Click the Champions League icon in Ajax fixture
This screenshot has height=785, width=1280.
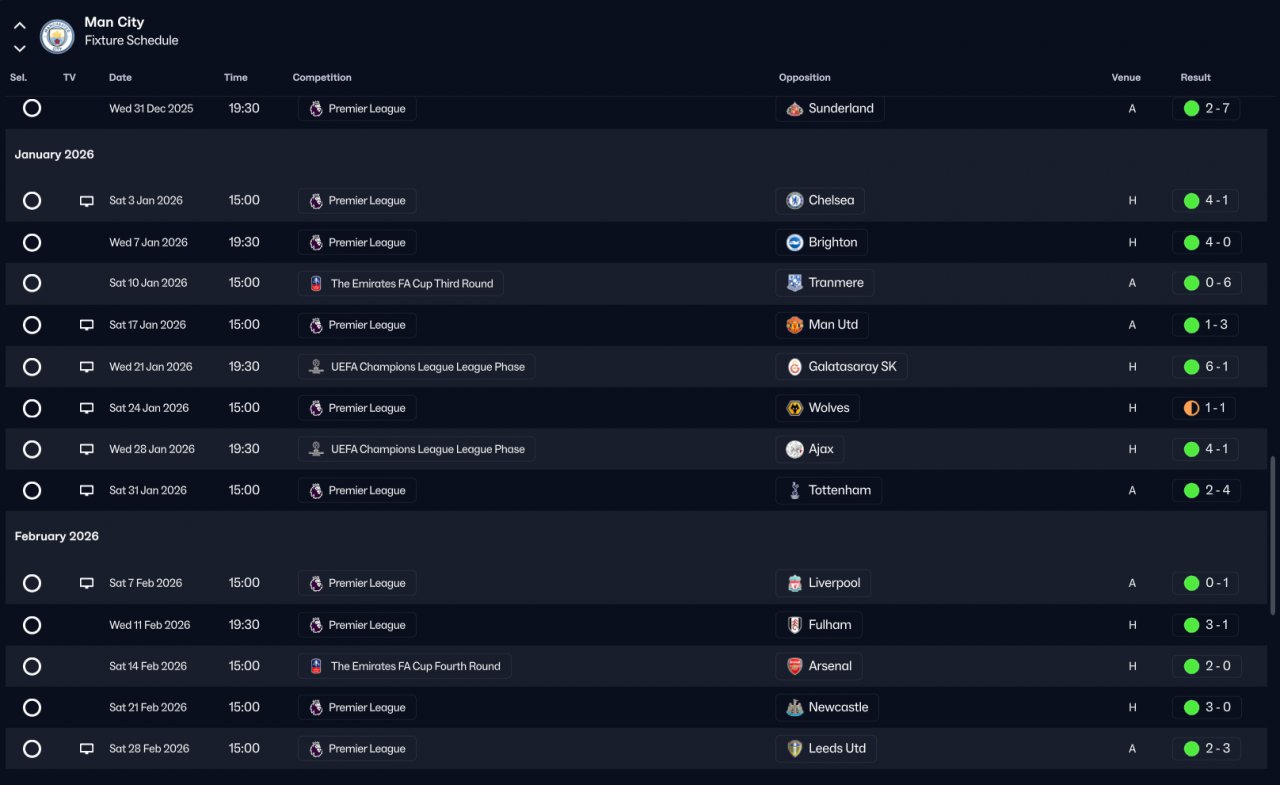(316, 450)
